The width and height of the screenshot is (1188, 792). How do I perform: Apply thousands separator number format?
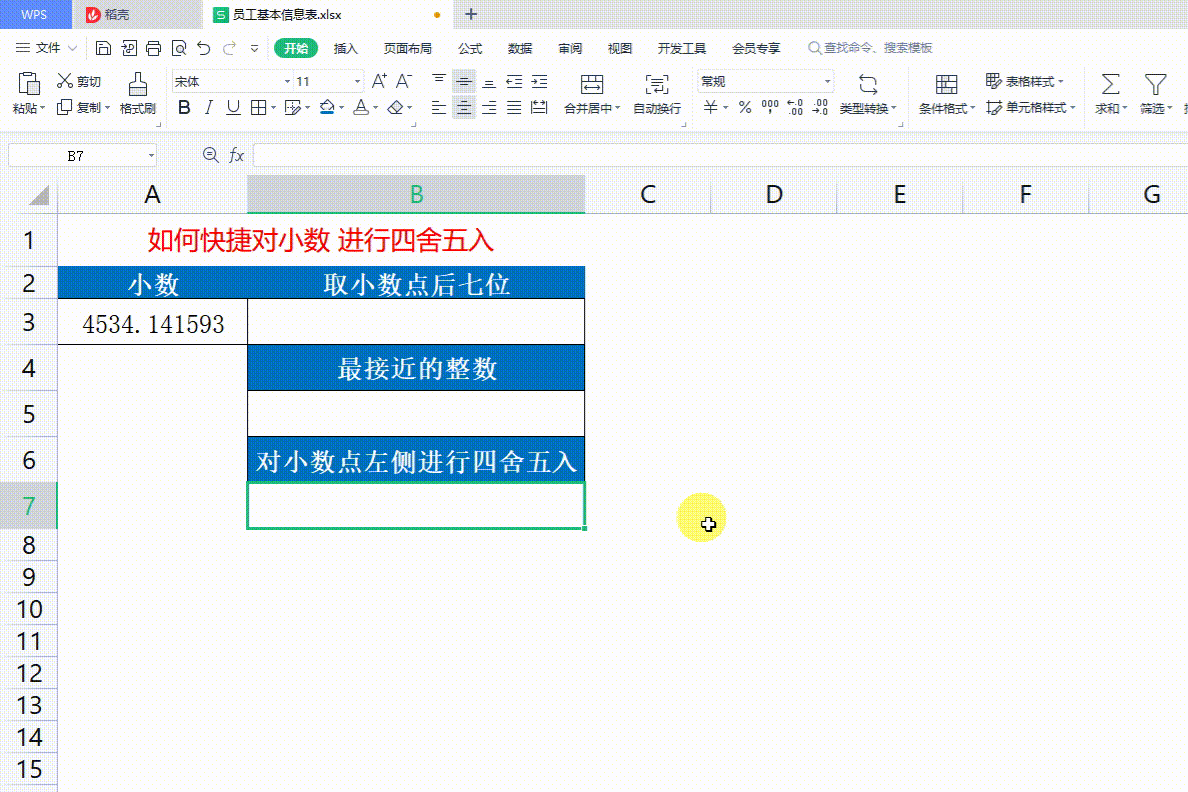point(770,108)
